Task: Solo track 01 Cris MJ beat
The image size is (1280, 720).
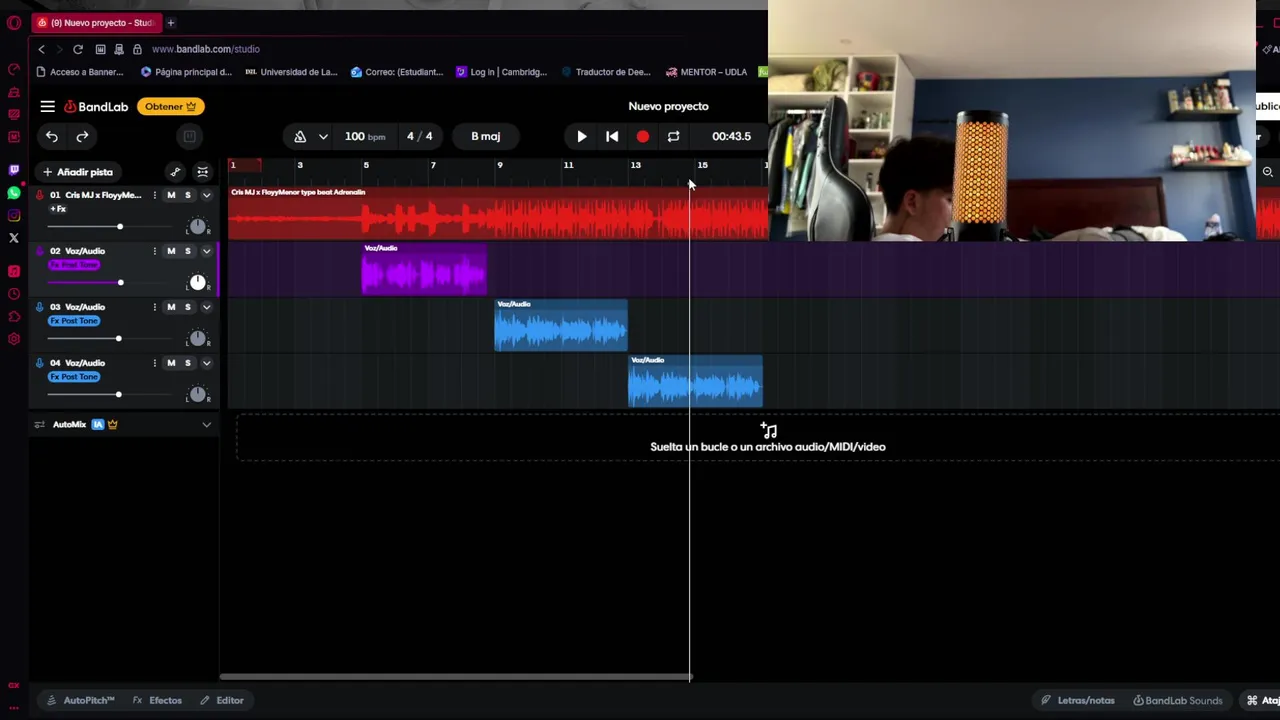Action: click(x=187, y=195)
